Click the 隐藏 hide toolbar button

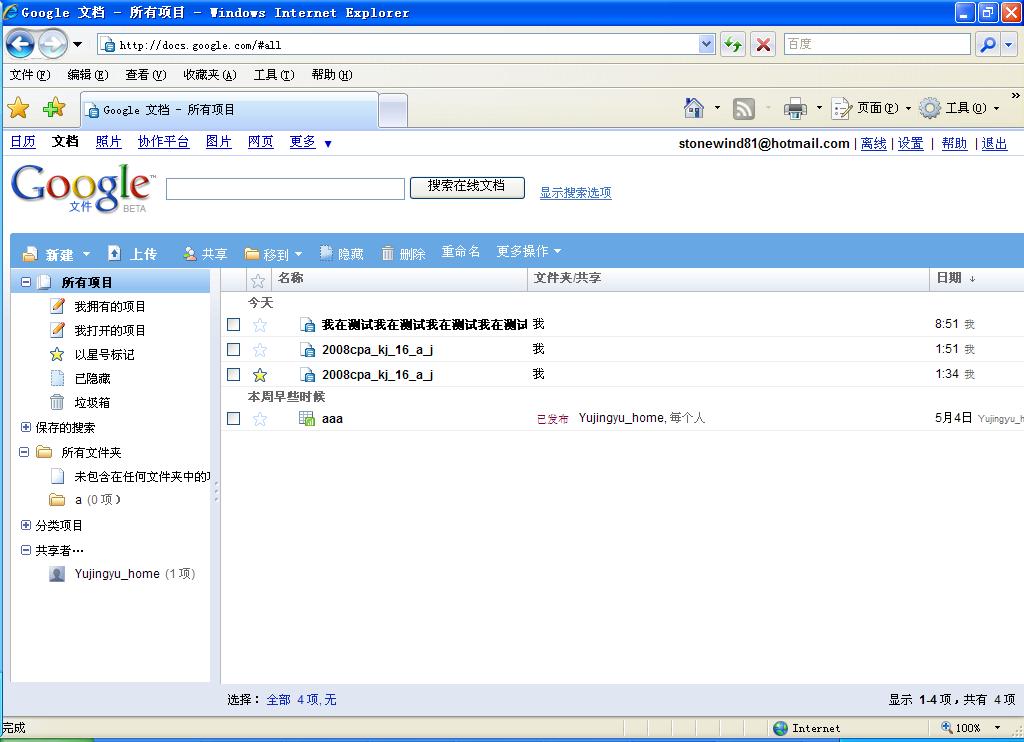342,253
